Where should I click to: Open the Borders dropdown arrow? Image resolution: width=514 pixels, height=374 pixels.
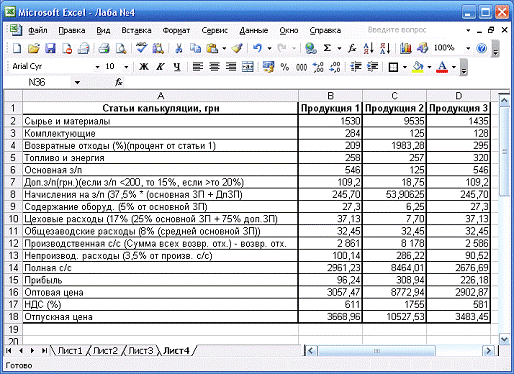pyautogui.click(x=405, y=67)
